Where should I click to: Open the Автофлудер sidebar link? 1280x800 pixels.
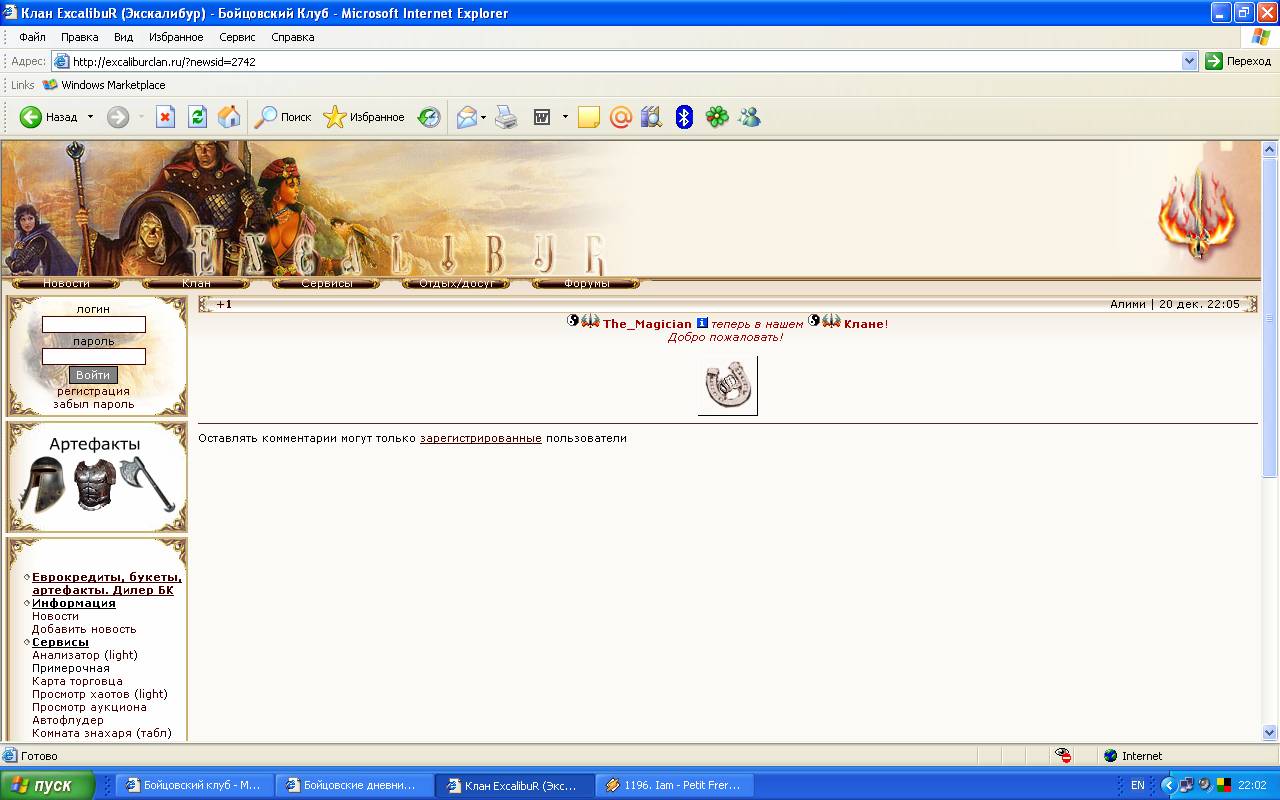pos(68,720)
